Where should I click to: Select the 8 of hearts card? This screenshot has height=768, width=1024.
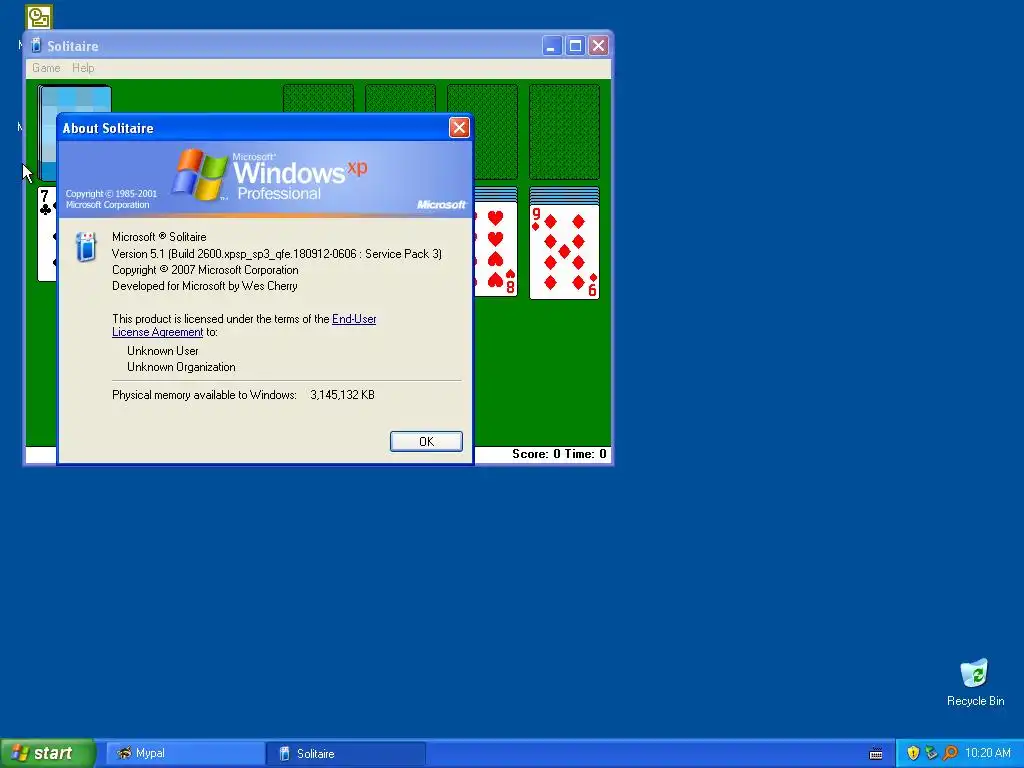click(496, 249)
